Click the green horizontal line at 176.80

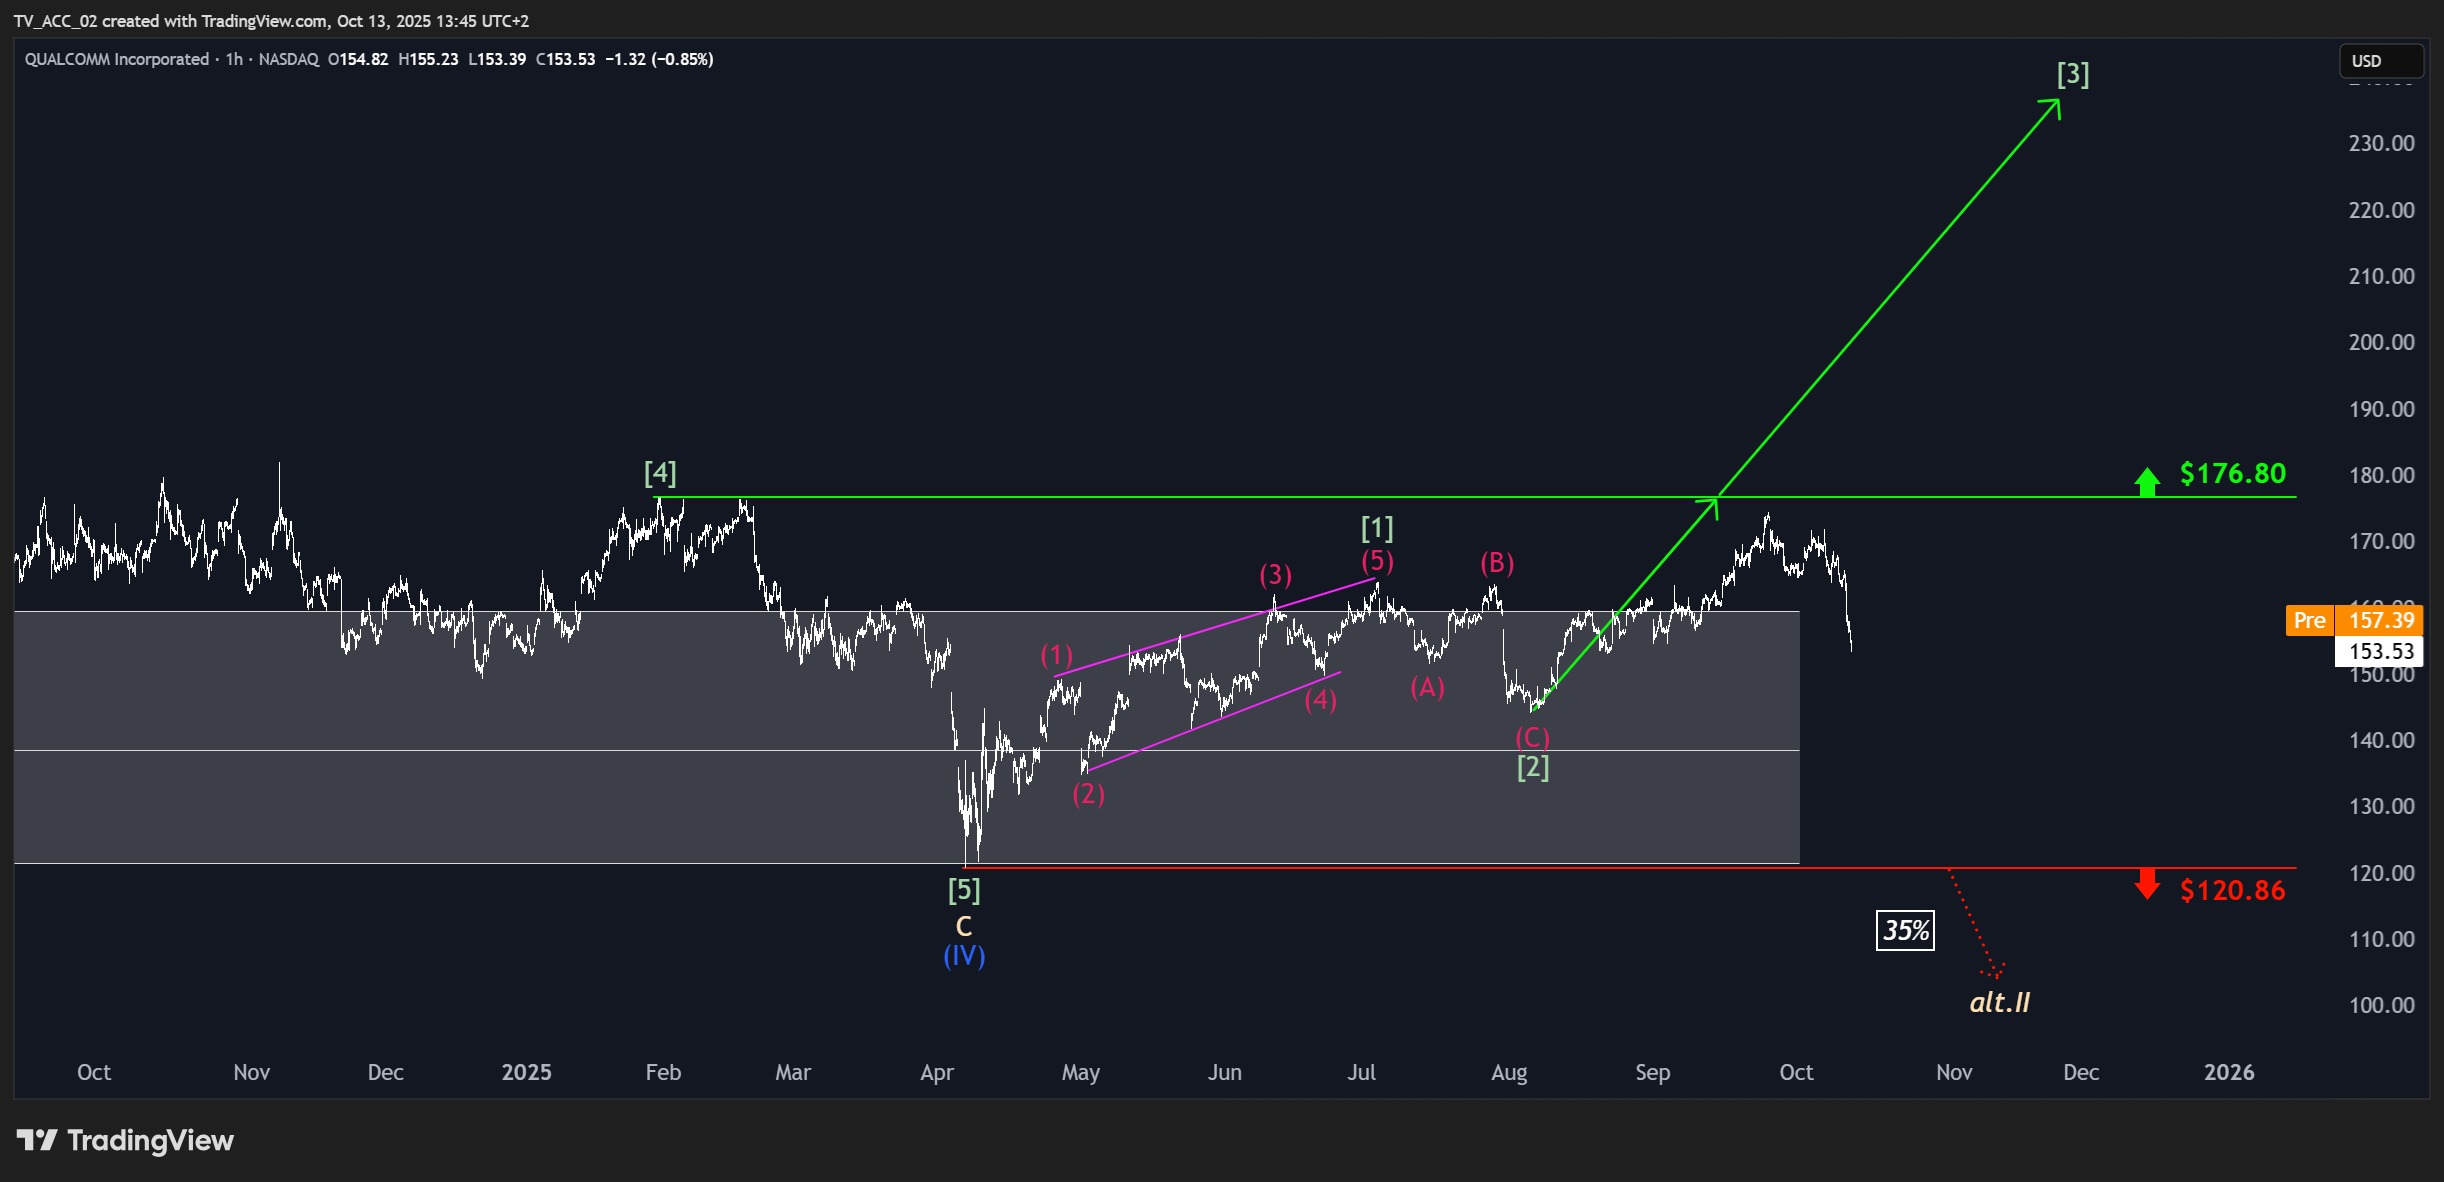tap(1475, 497)
